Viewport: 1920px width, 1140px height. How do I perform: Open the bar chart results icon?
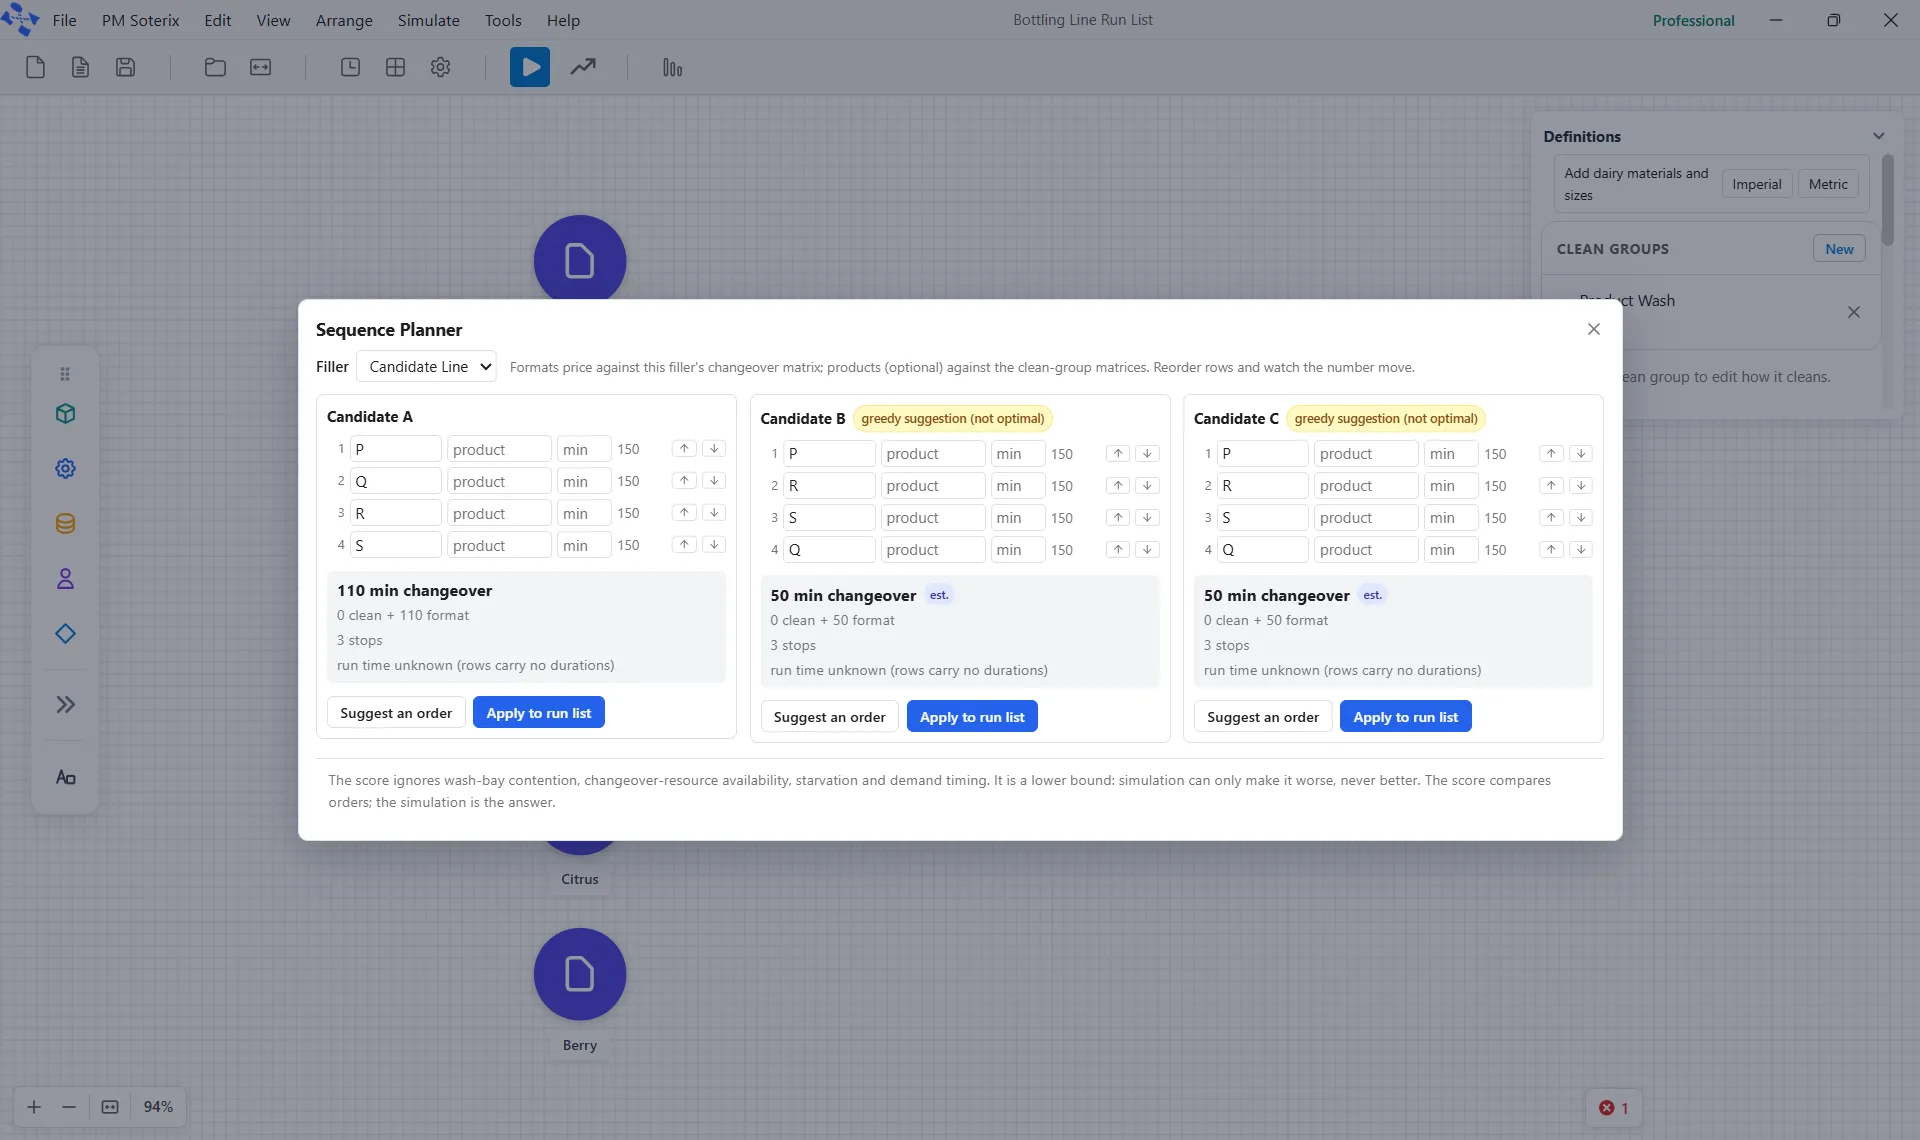(672, 67)
